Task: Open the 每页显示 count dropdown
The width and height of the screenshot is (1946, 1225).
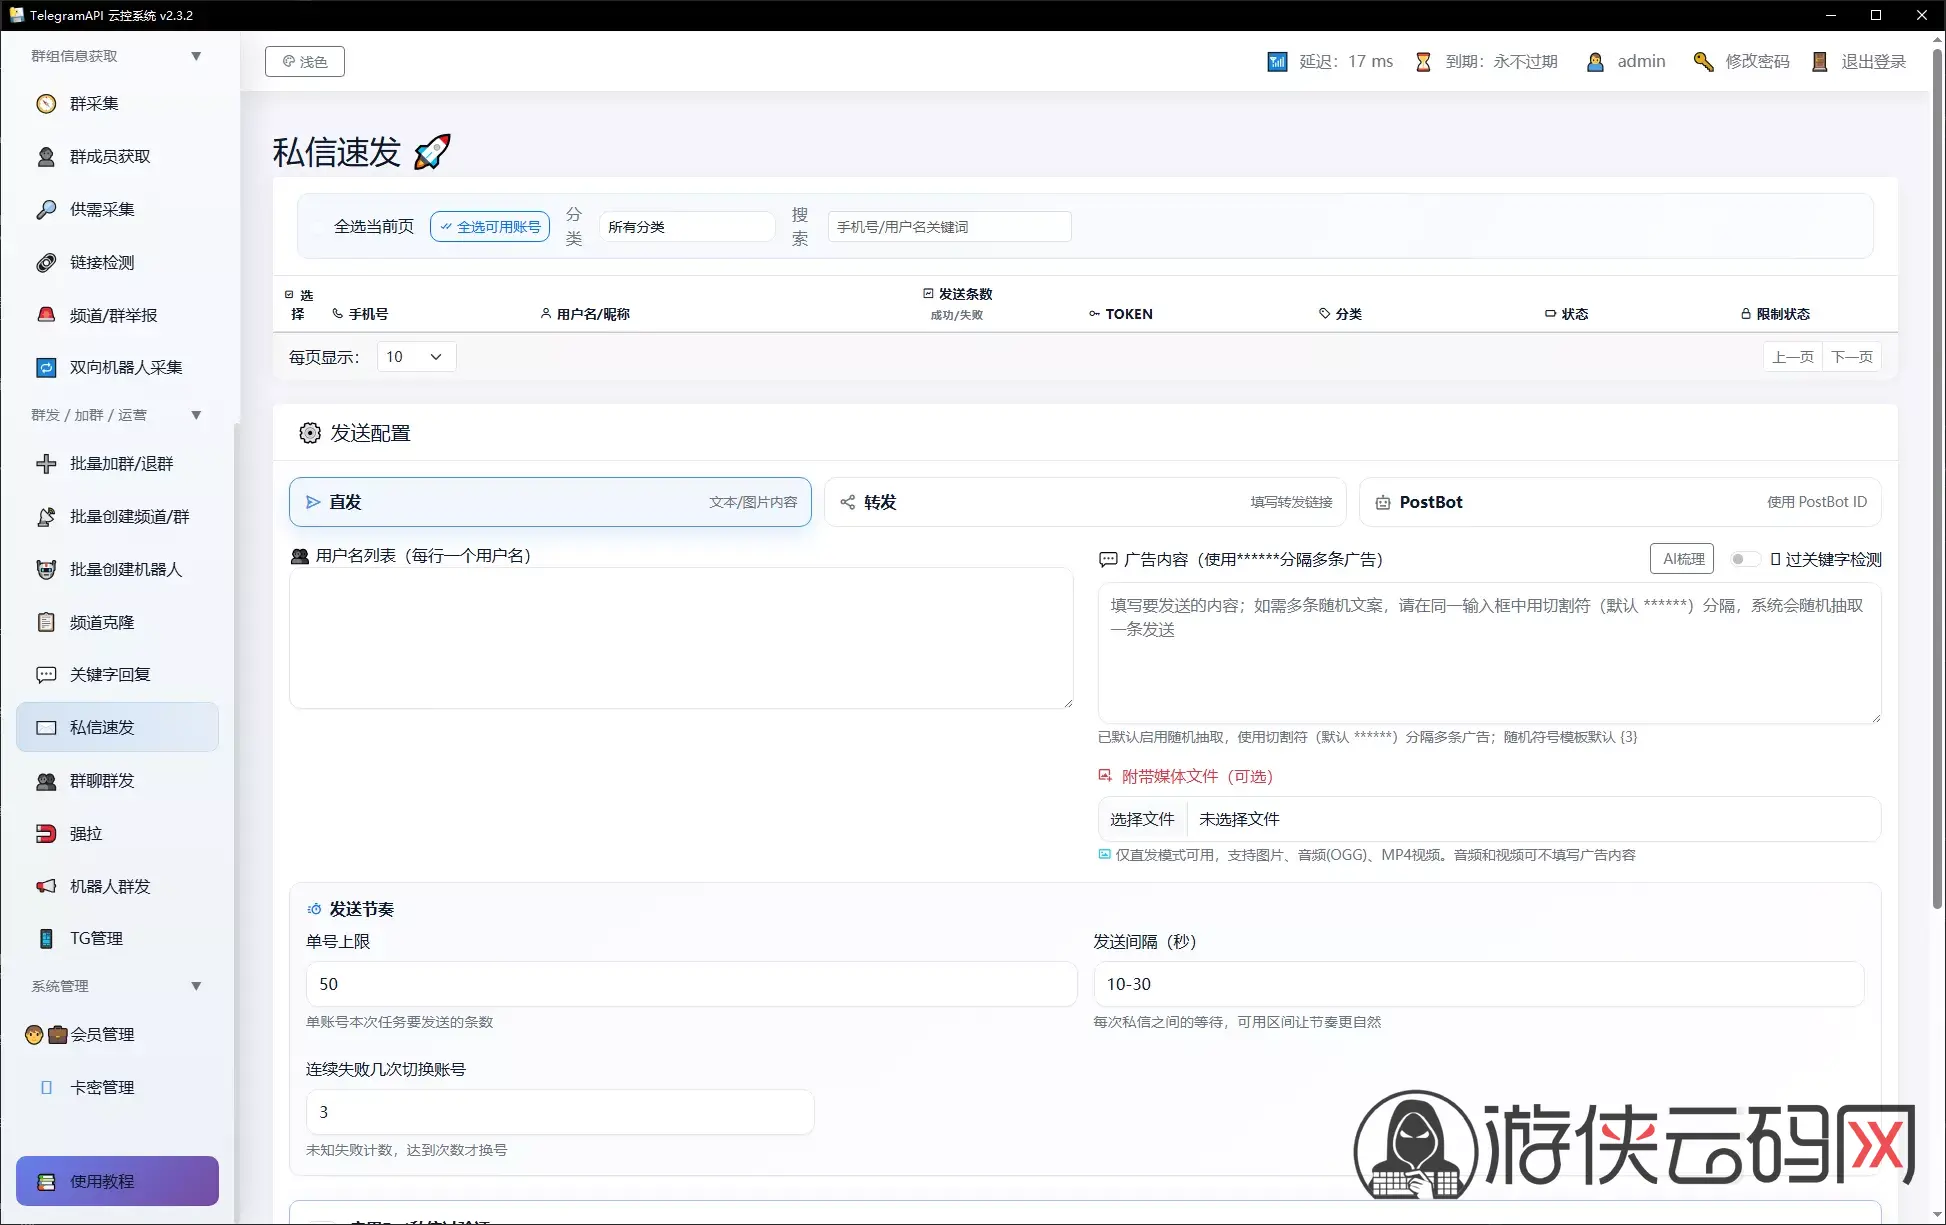Action: [x=416, y=357]
